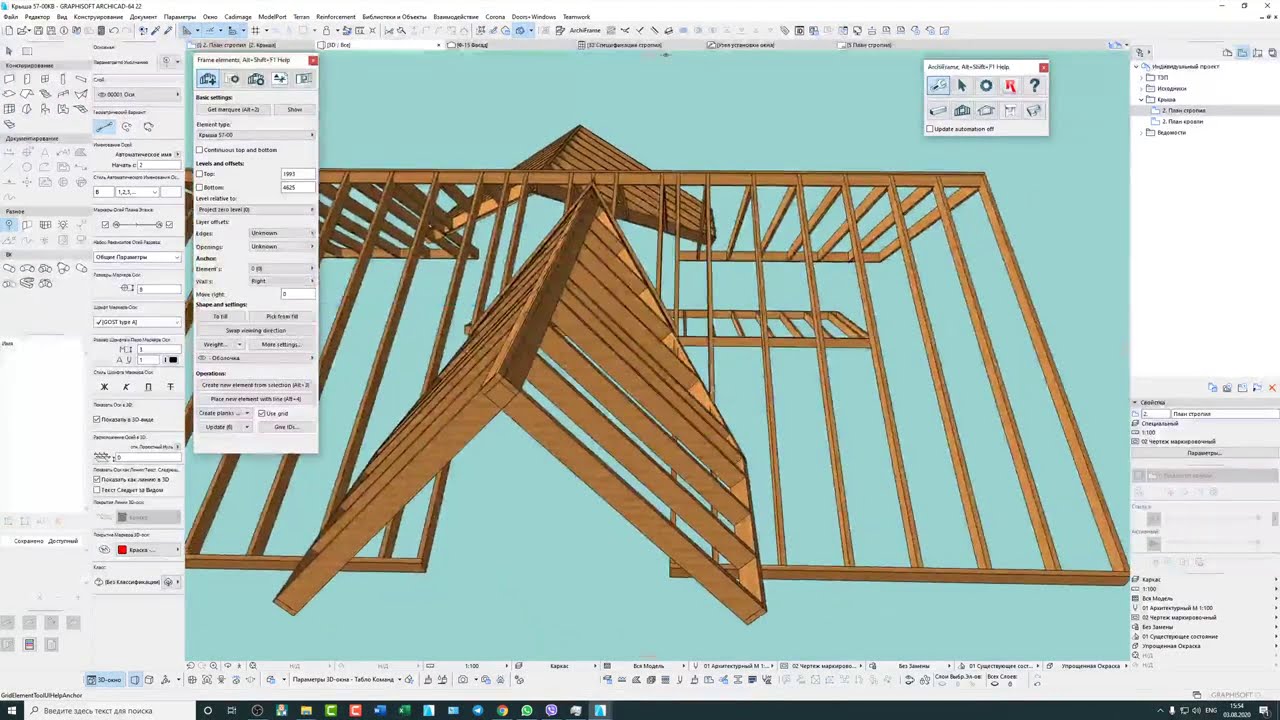
Task: Click the Give IDs... button
Action: 285,427
